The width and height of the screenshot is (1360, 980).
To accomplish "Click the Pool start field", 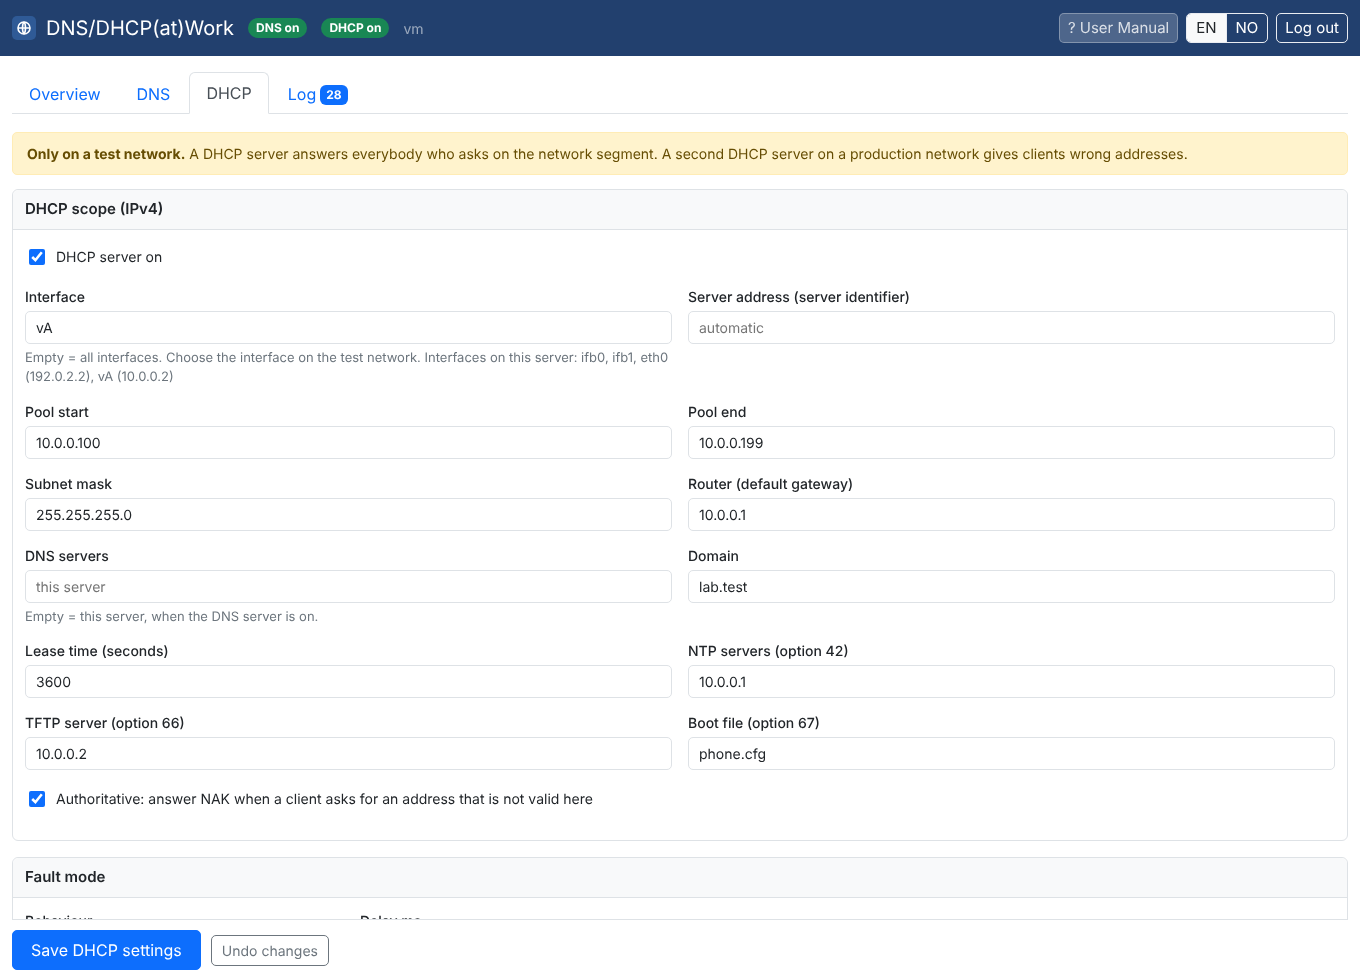I will coord(348,443).
